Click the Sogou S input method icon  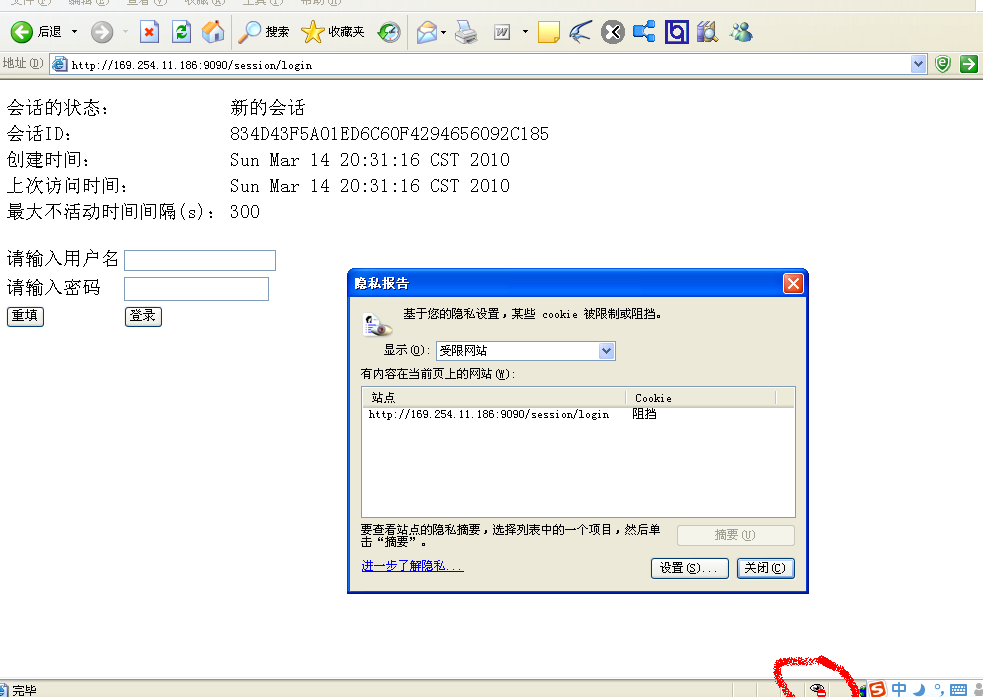point(878,689)
